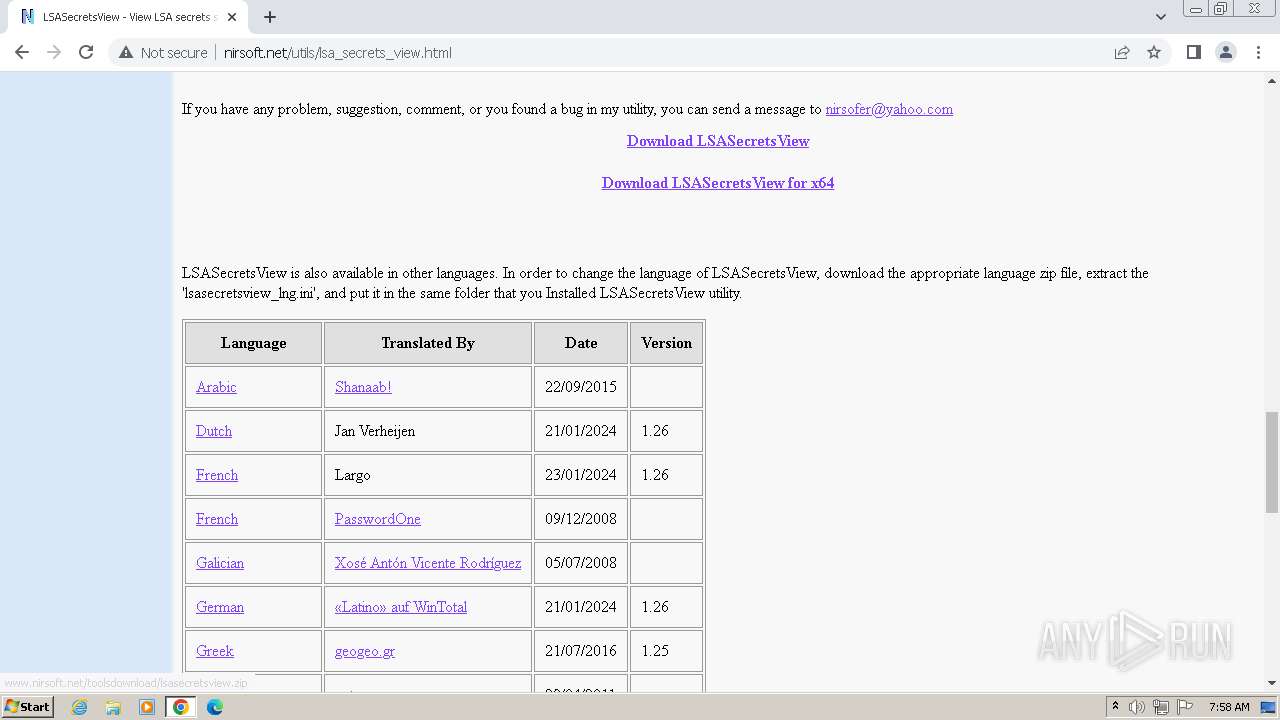This screenshot has height=720, width=1280.
Task: Select the 'Jan Verheijen' cell text
Action: 375,431
